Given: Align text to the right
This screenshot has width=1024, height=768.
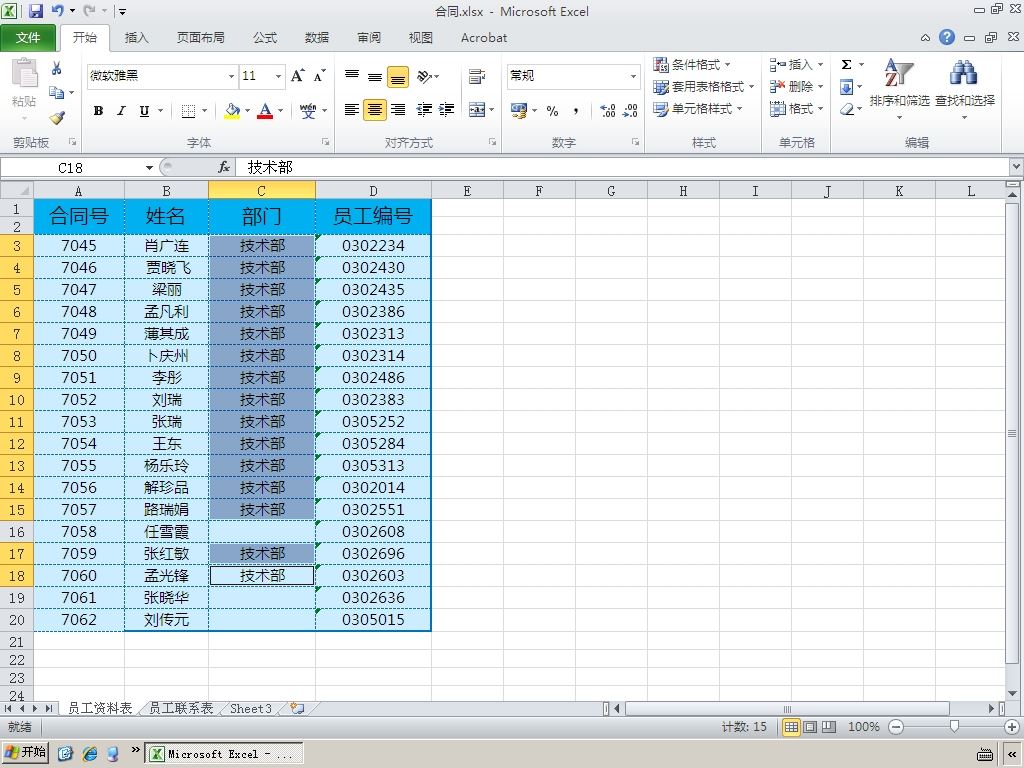Looking at the screenshot, I should (x=398, y=110).
